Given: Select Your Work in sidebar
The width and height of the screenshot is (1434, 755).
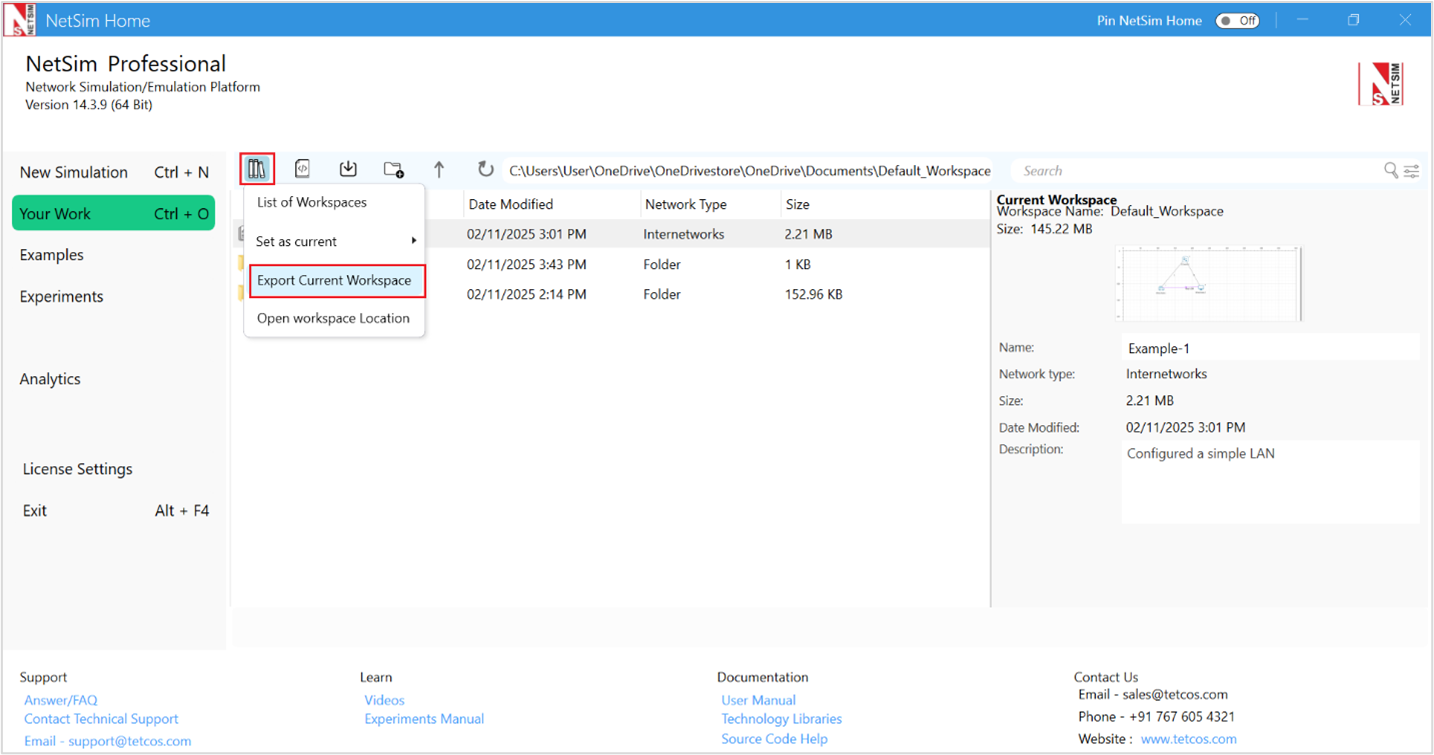Looking at the screenshot, I should (x=114, y=213).
